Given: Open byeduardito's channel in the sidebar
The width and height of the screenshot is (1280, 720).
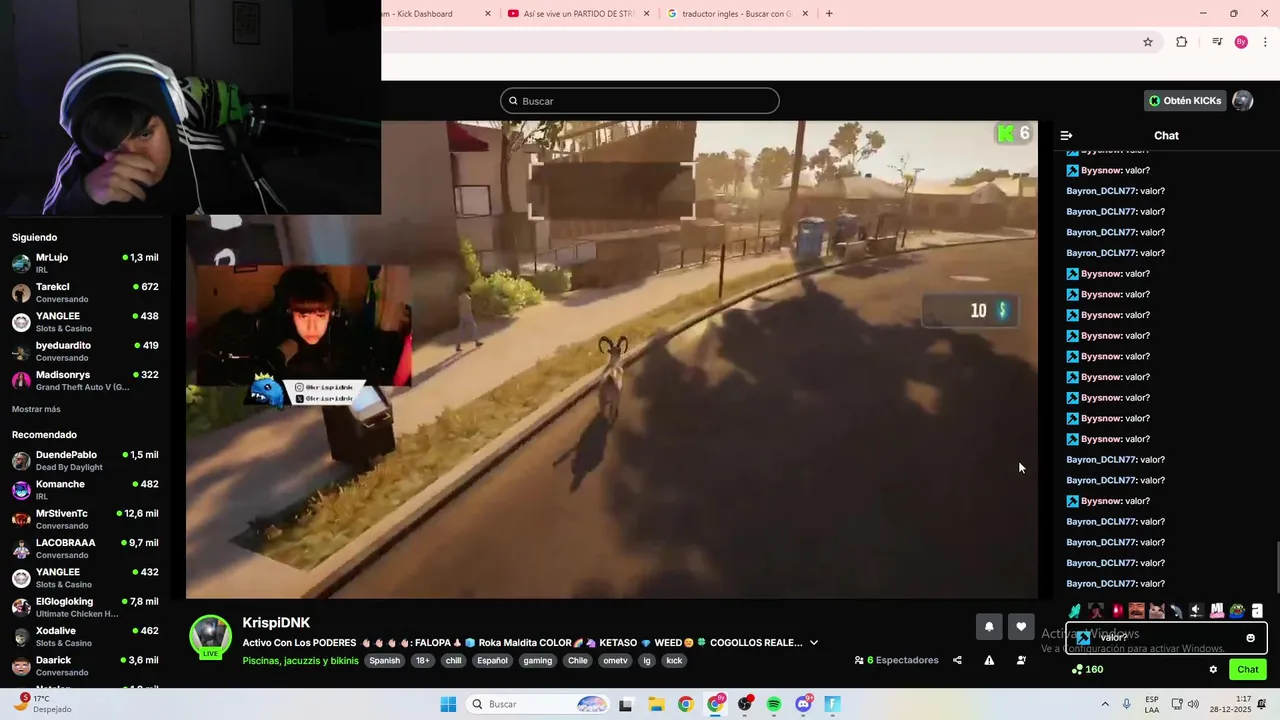Looking at the screenshot, I should tap(85, 351).
